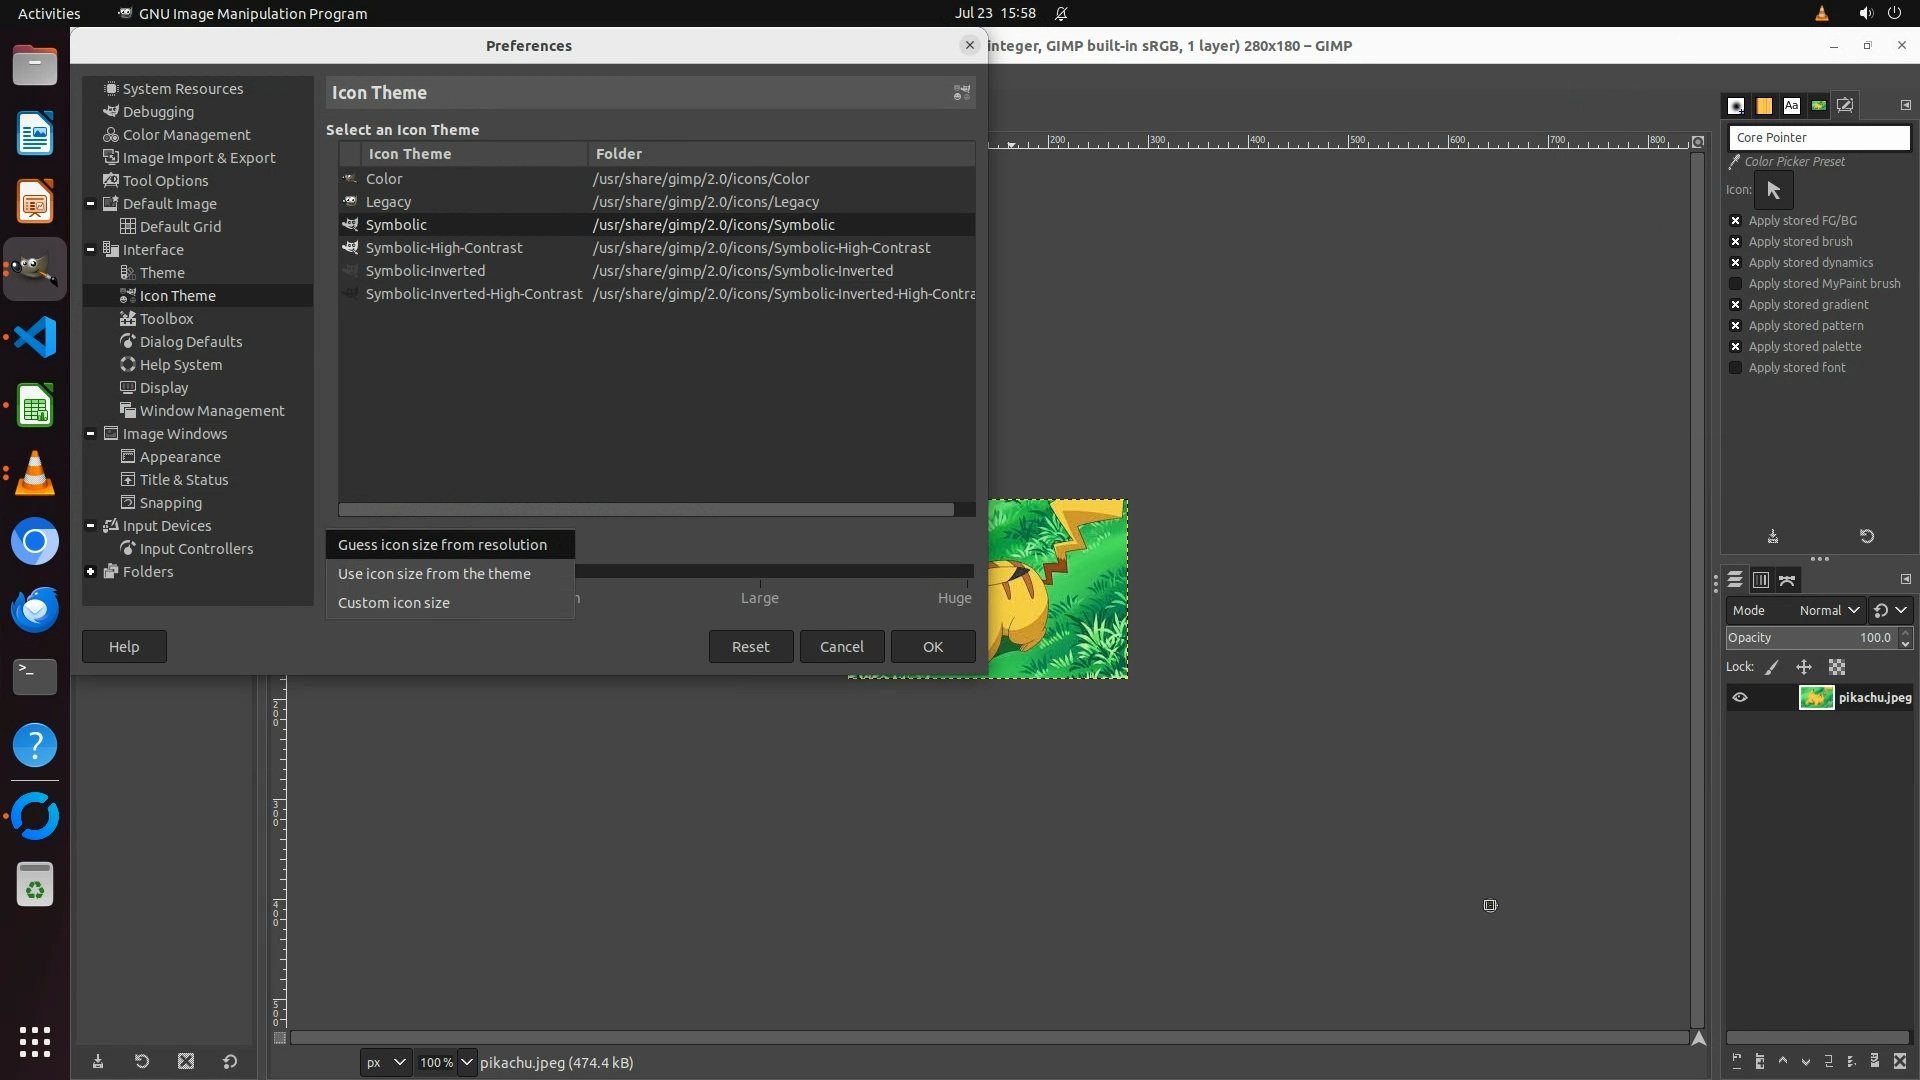Expand the Folders tree item

[x=91, y=572]
